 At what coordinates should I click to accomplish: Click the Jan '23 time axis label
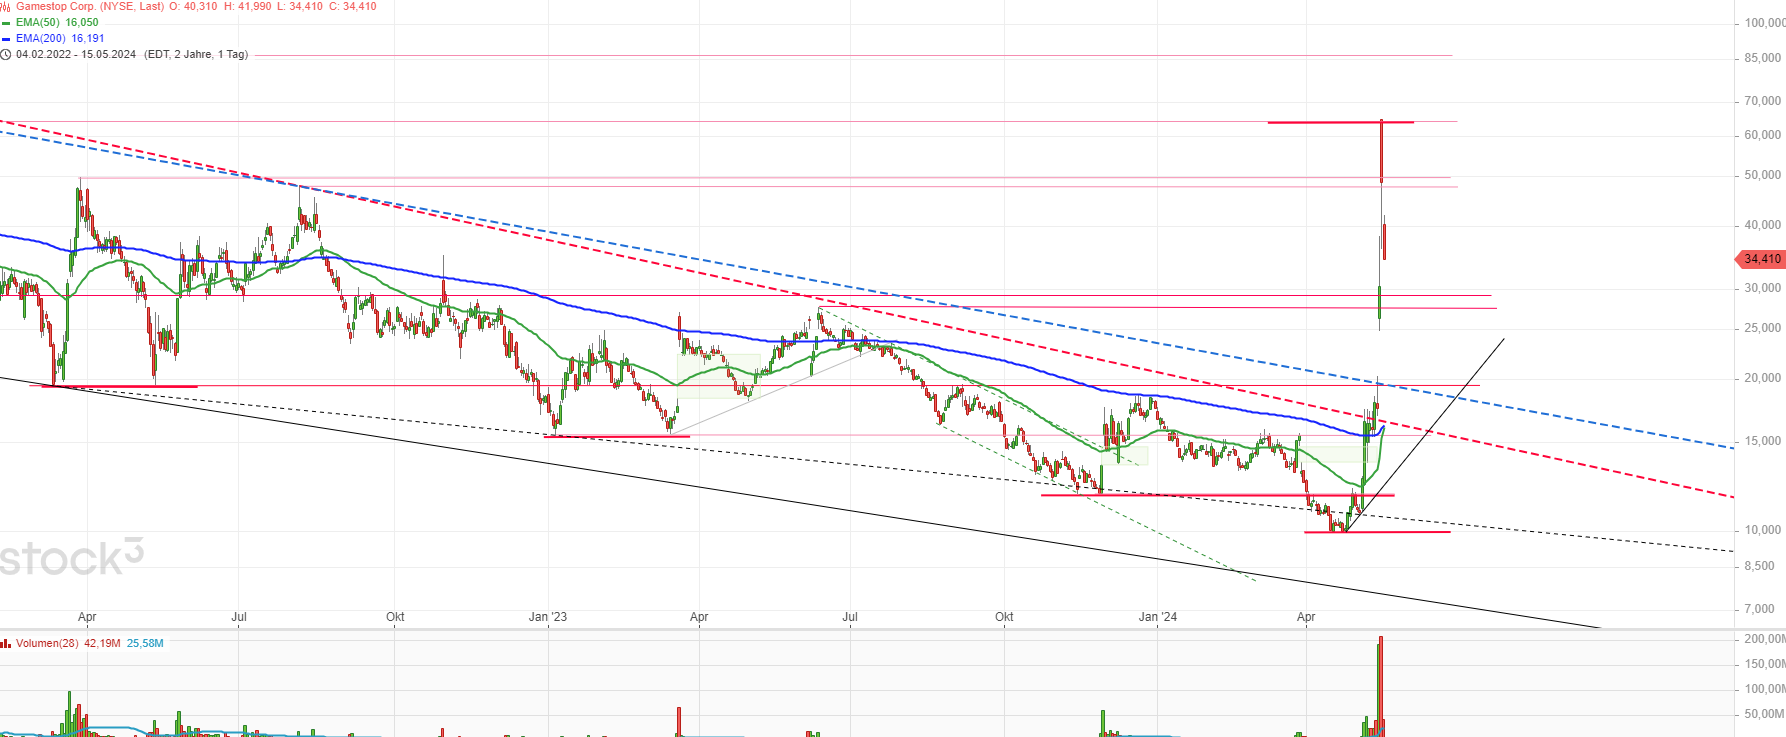tap(548, 616)
